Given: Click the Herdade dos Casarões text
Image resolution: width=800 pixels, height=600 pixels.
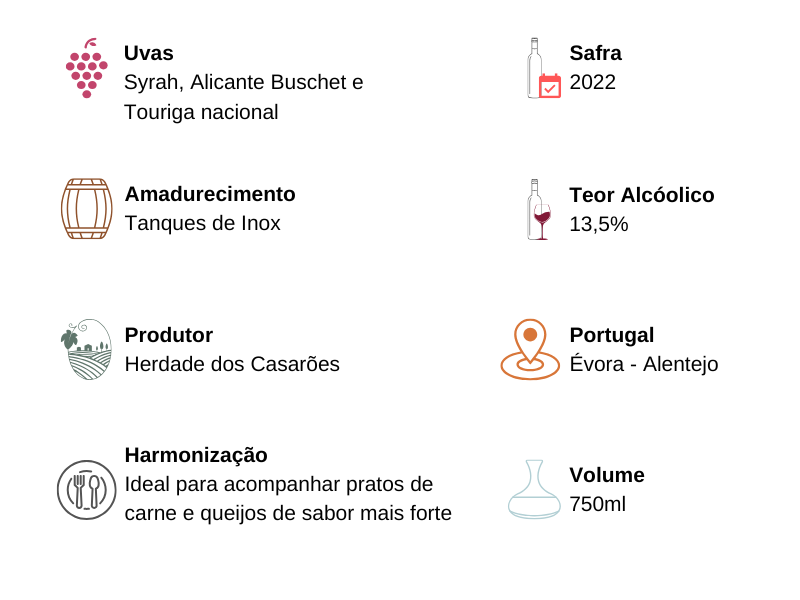Looking at the screenshot, I should click(x=232, y=364).
